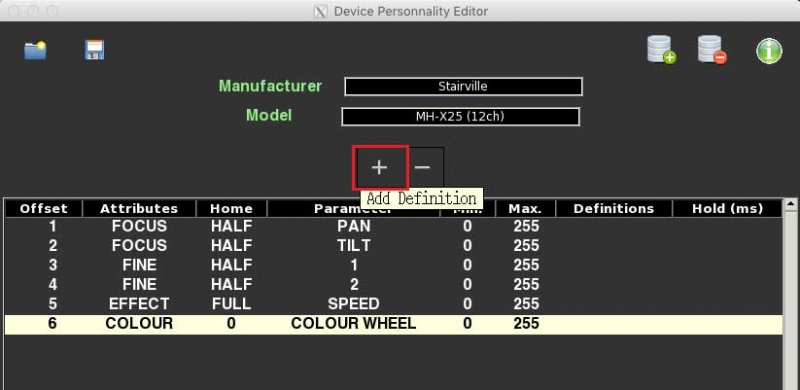This screenshot has width=800, height=390.
Task: Click scrollbar up arrow of table
Action: pyautogui.click(x=790, y=204)
